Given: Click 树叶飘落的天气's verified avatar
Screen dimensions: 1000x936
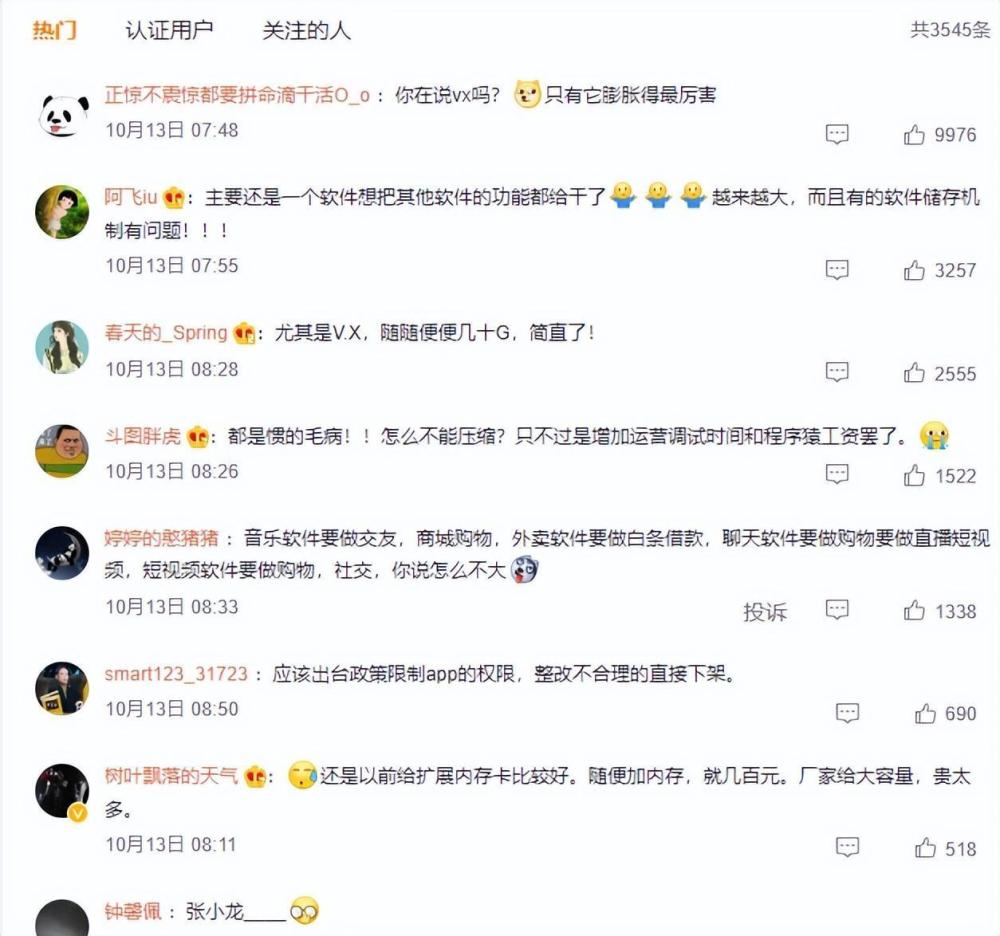Looking at the screenshot, I should pos(62,791).
